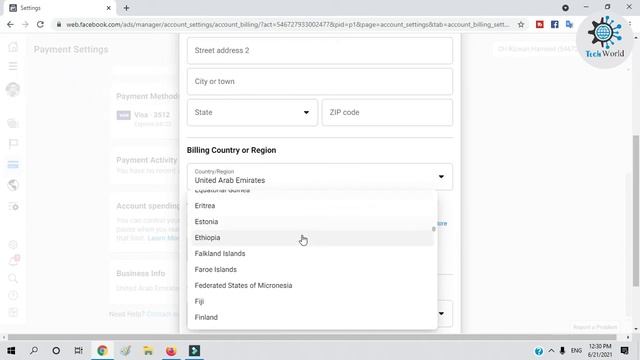Open the green app on taskbar

[x=194, y=351]
